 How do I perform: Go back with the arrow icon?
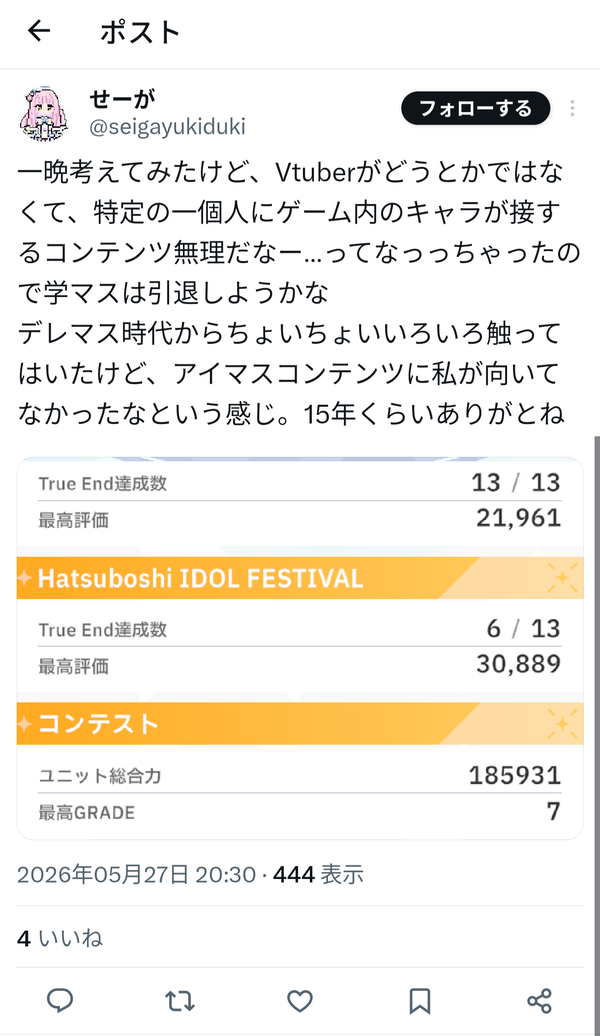point(39,30)
